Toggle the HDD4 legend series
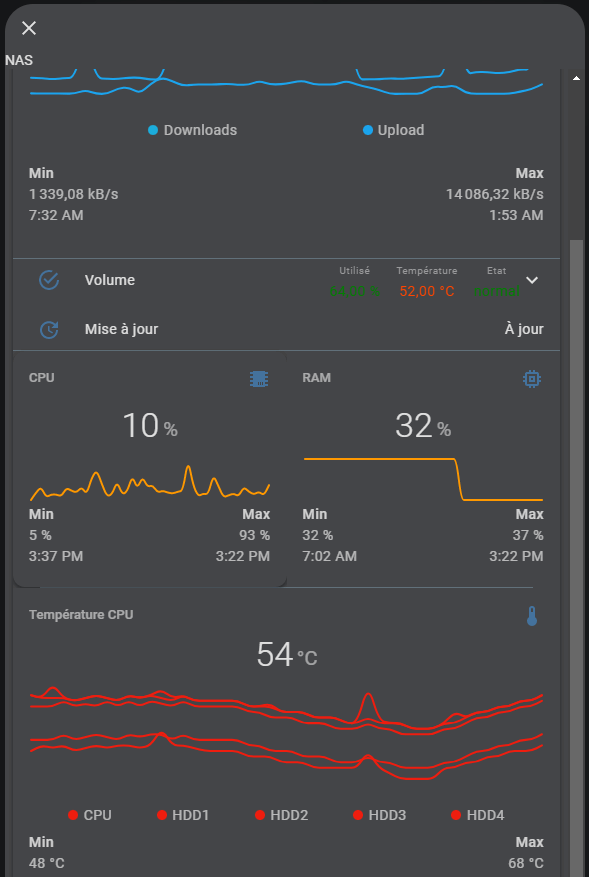Image resolution: width=589 pixels, height=877 pixels. tap(477, 815)
